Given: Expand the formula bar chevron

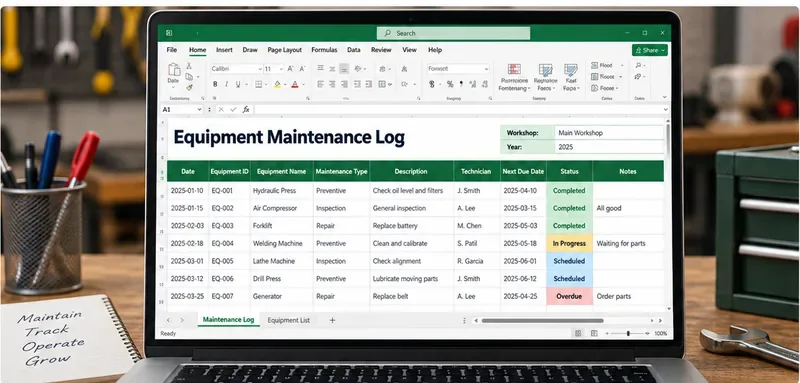Looking at the screenshot, I should pyautogui.click(x=665, y=109).
